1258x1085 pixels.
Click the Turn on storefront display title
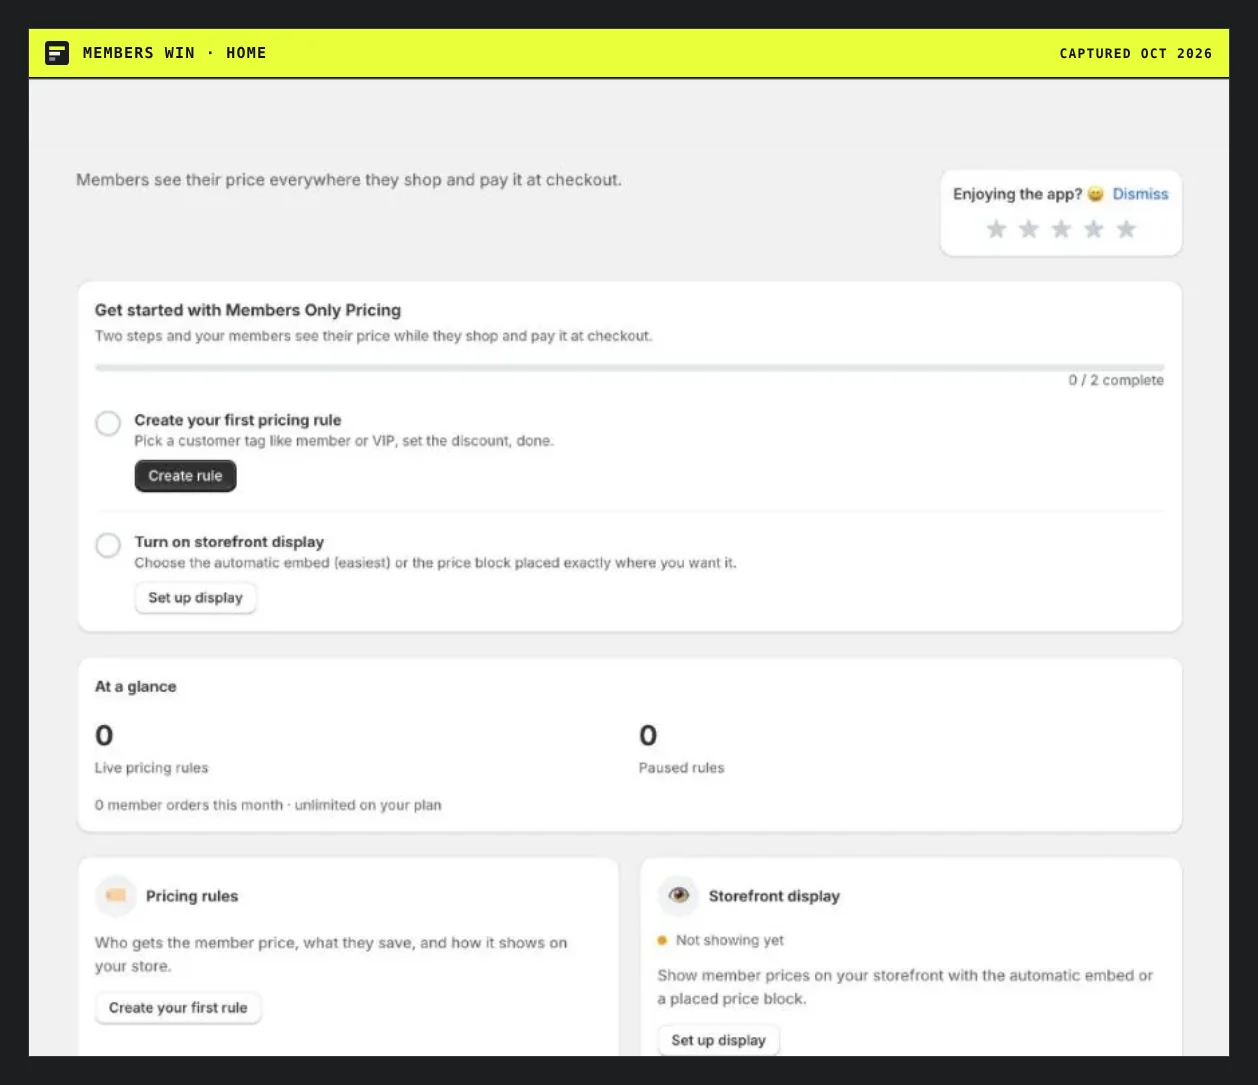(x=229, y=542)
